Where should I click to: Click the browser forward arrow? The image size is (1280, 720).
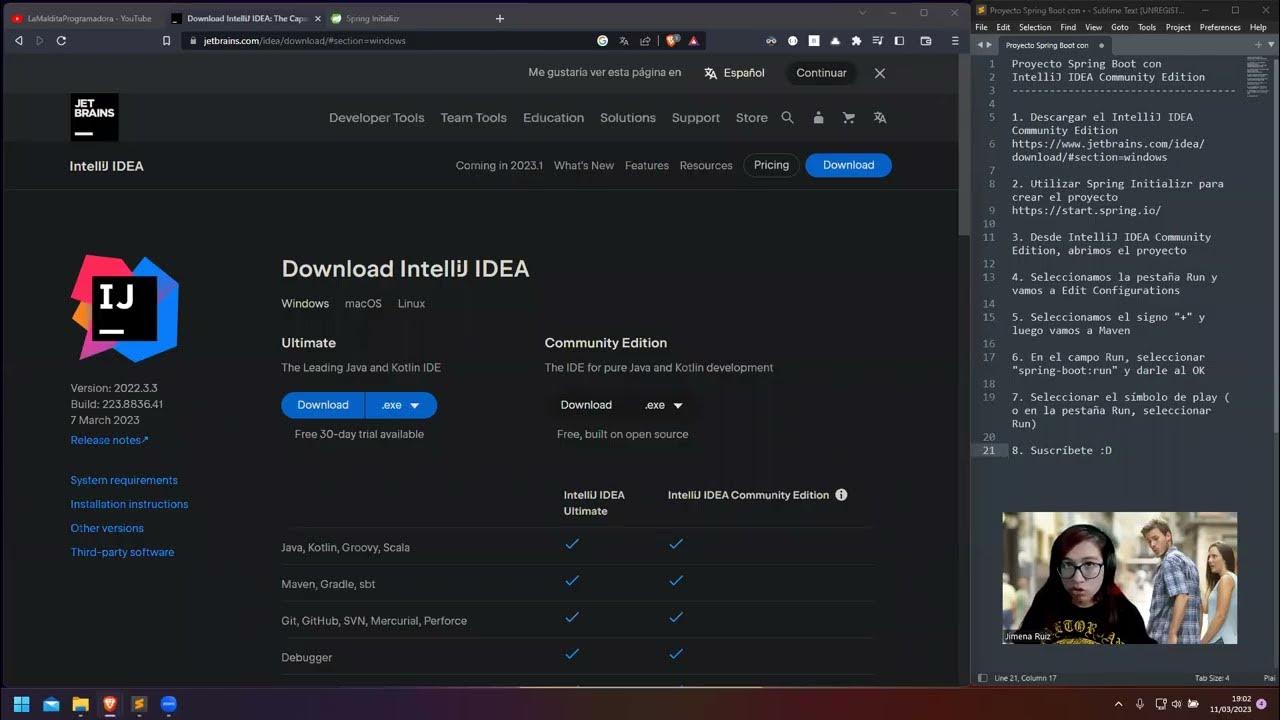pos(40,41)
